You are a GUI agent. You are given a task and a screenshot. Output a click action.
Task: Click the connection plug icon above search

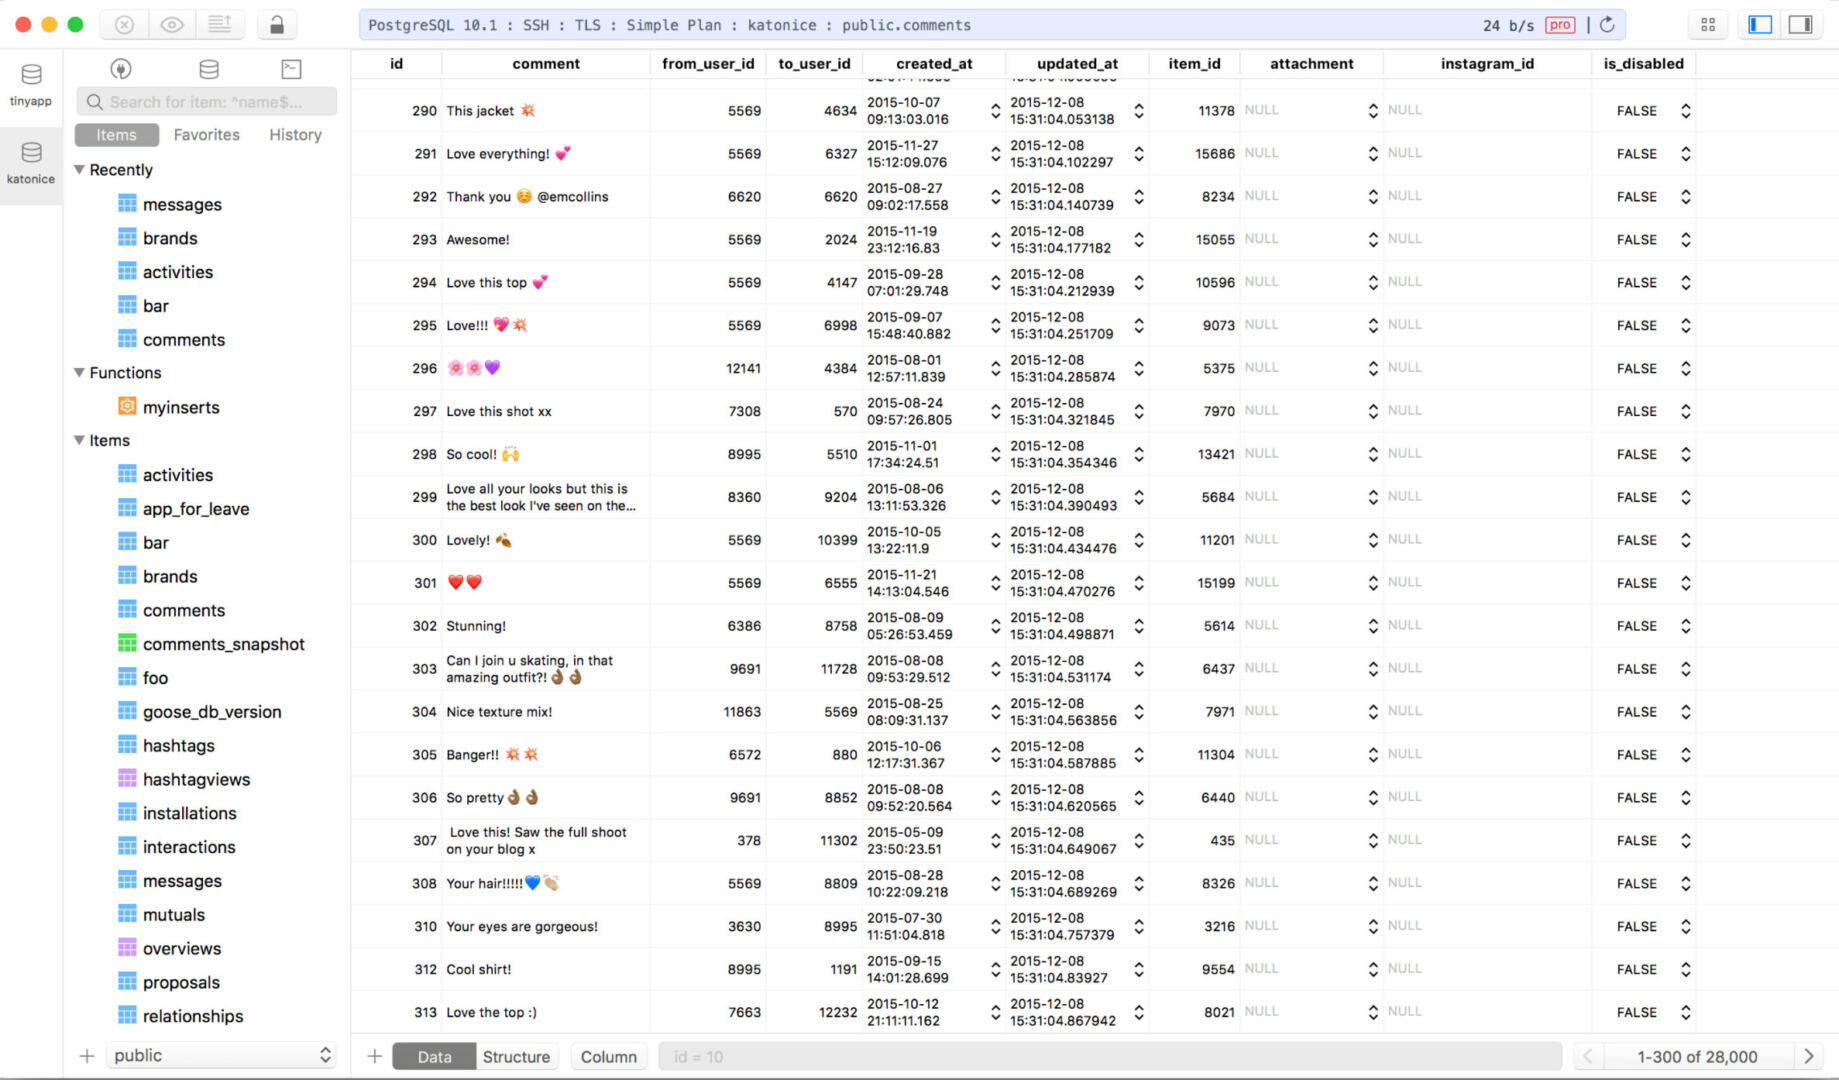click(x=121, y=69)
